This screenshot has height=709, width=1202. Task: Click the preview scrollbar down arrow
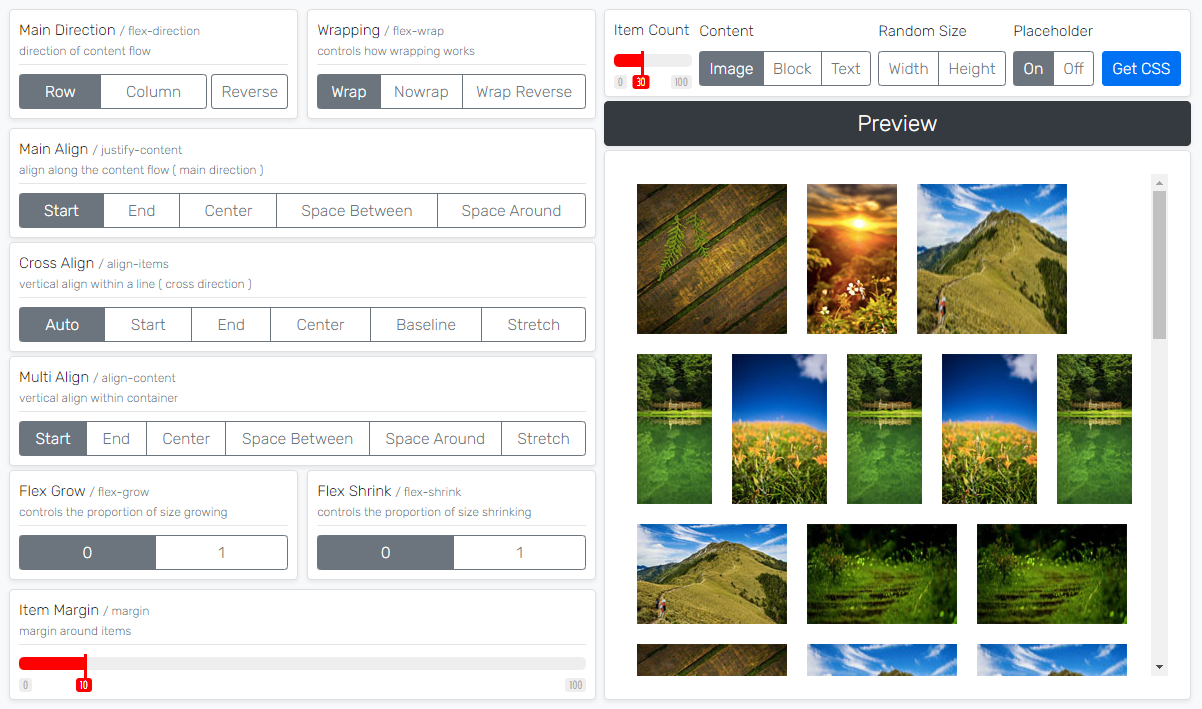1159,667
